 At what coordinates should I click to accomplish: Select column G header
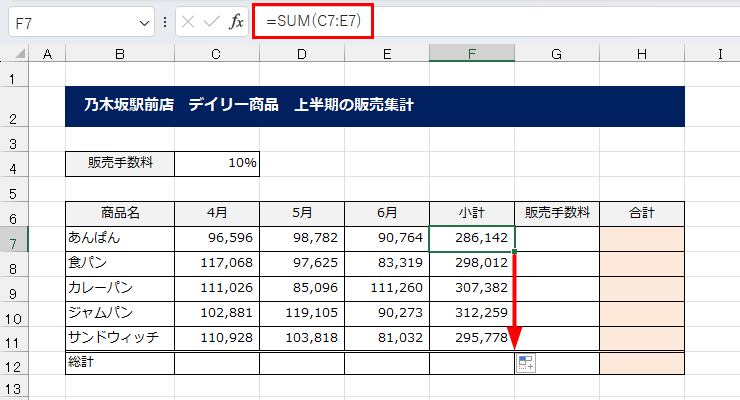557,54
